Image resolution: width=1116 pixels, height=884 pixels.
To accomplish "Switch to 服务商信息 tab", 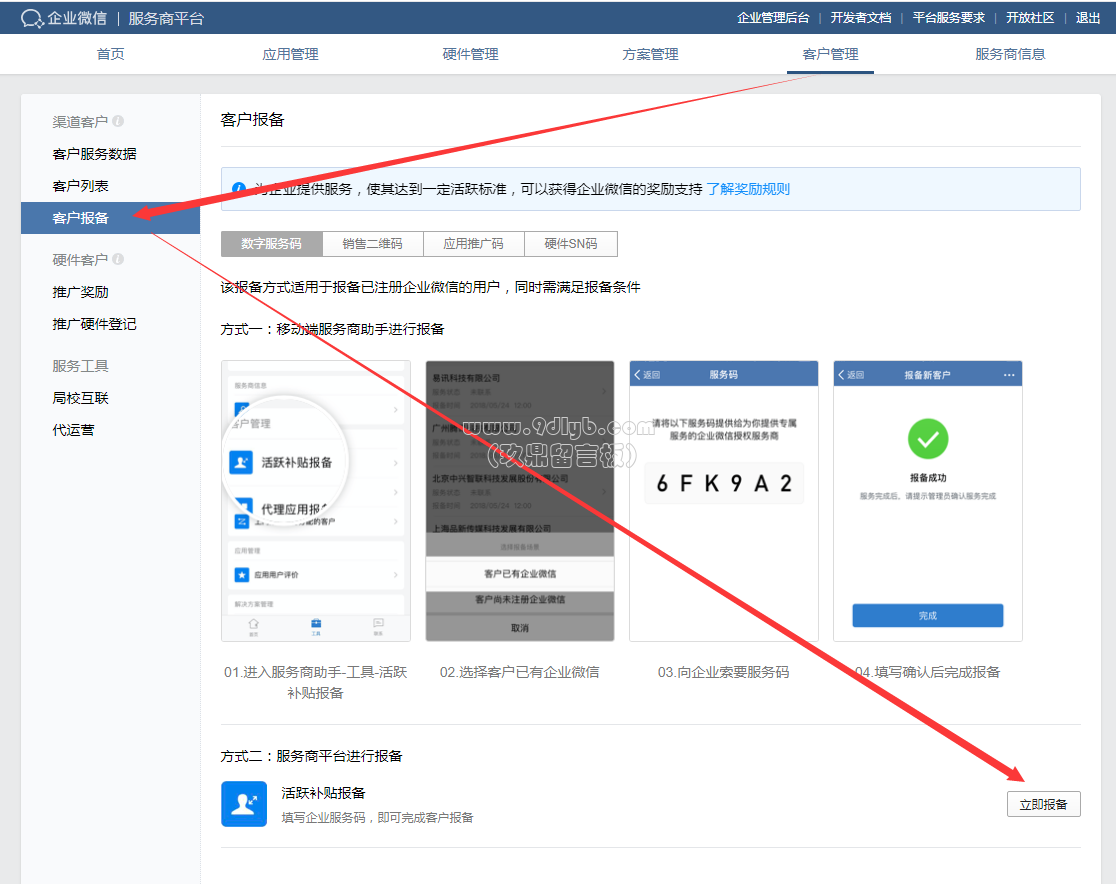I will 1010,54.
